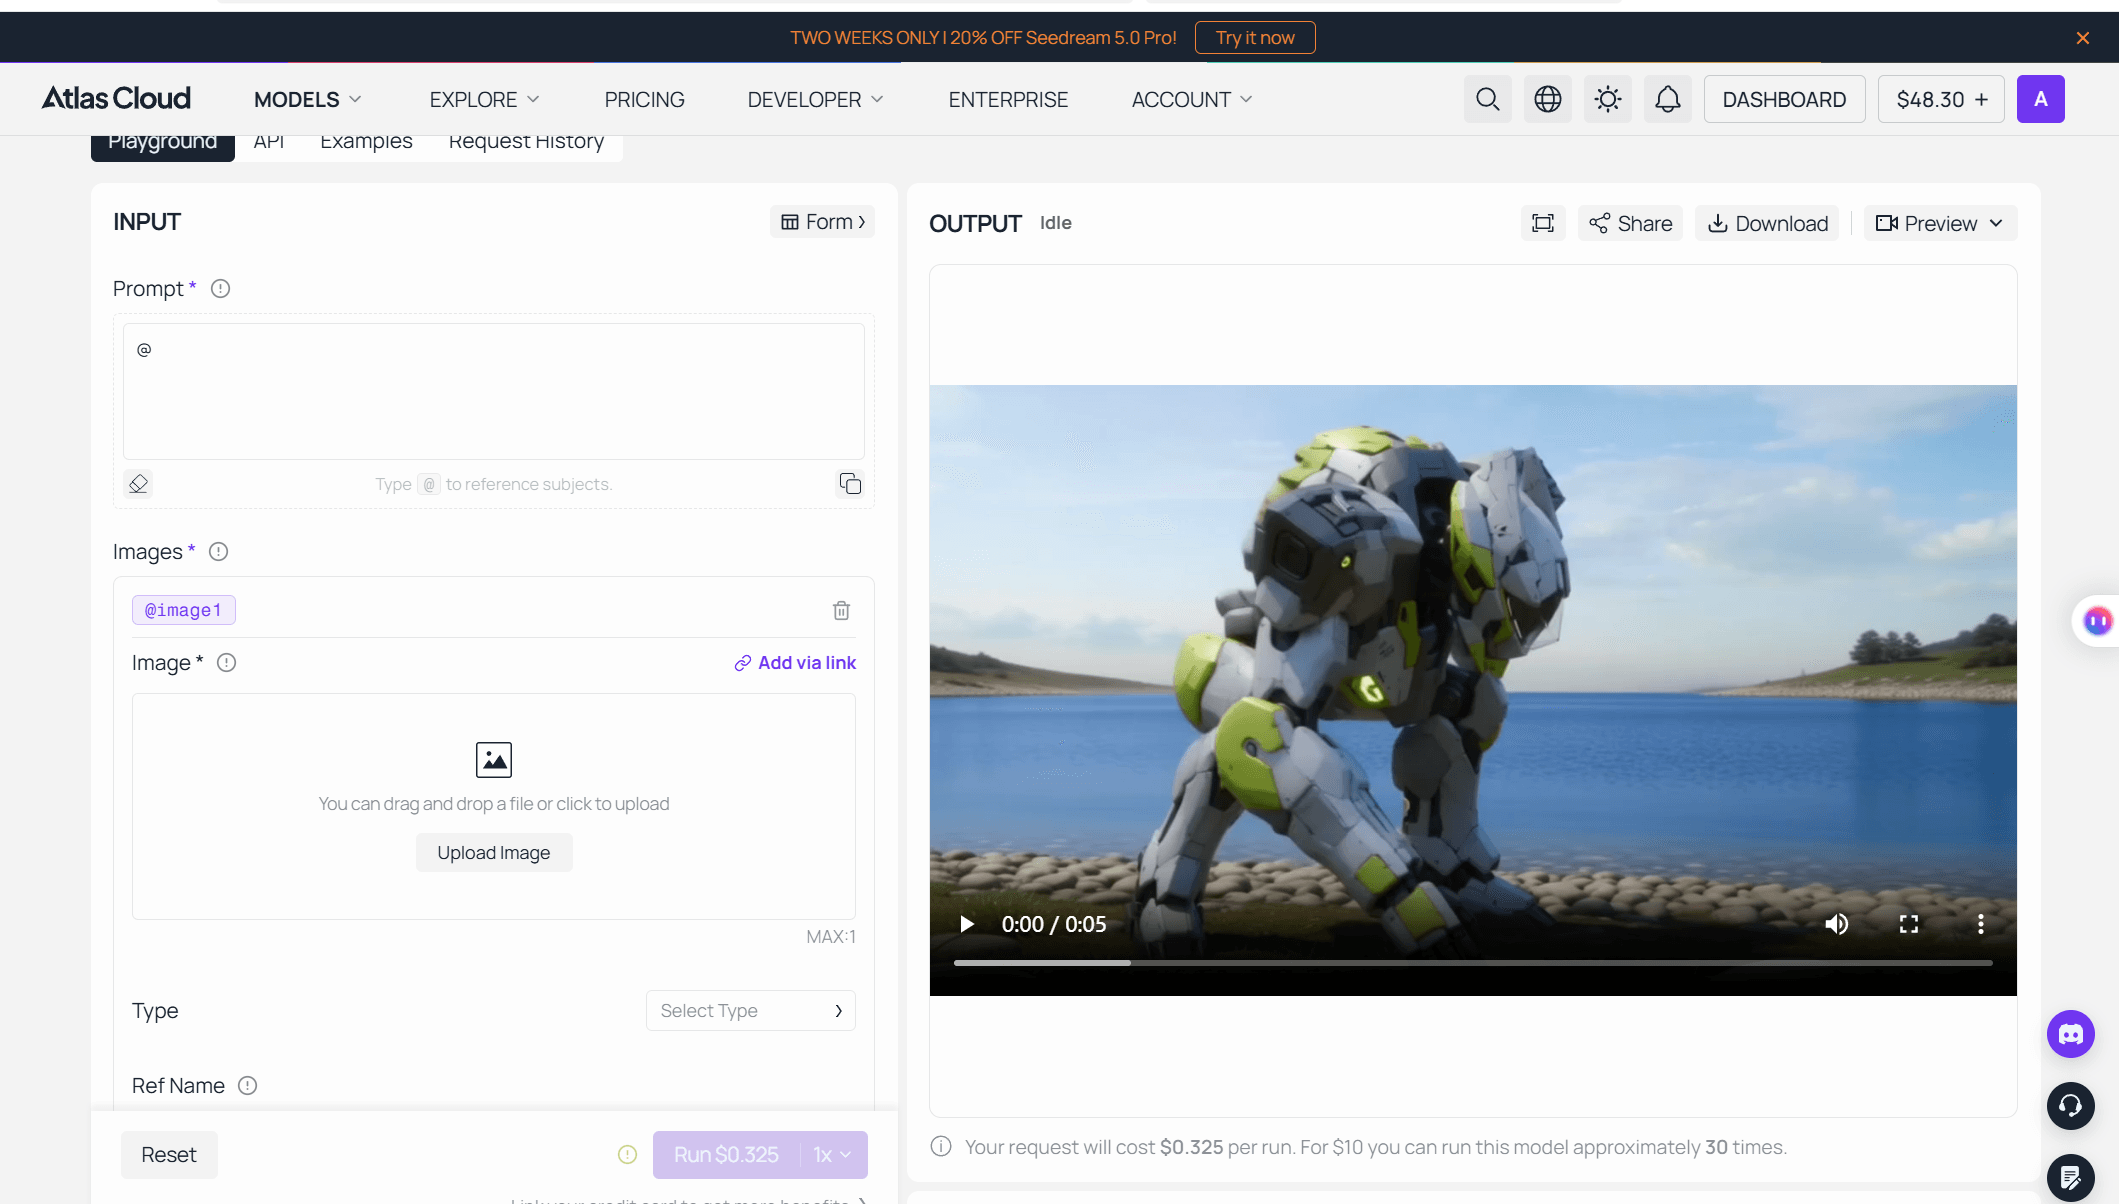
Task: Open the Select Type dropdown
Action: (750, 1011)
